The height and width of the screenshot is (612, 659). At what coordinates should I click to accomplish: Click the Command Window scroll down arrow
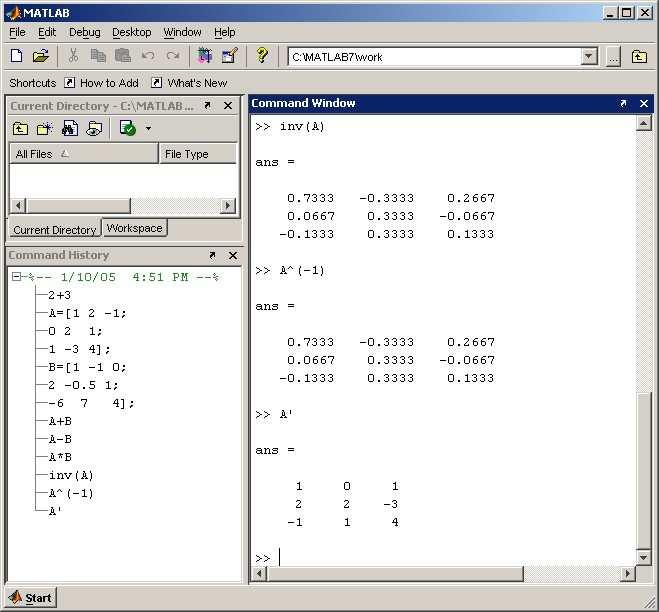click(644, 557)
